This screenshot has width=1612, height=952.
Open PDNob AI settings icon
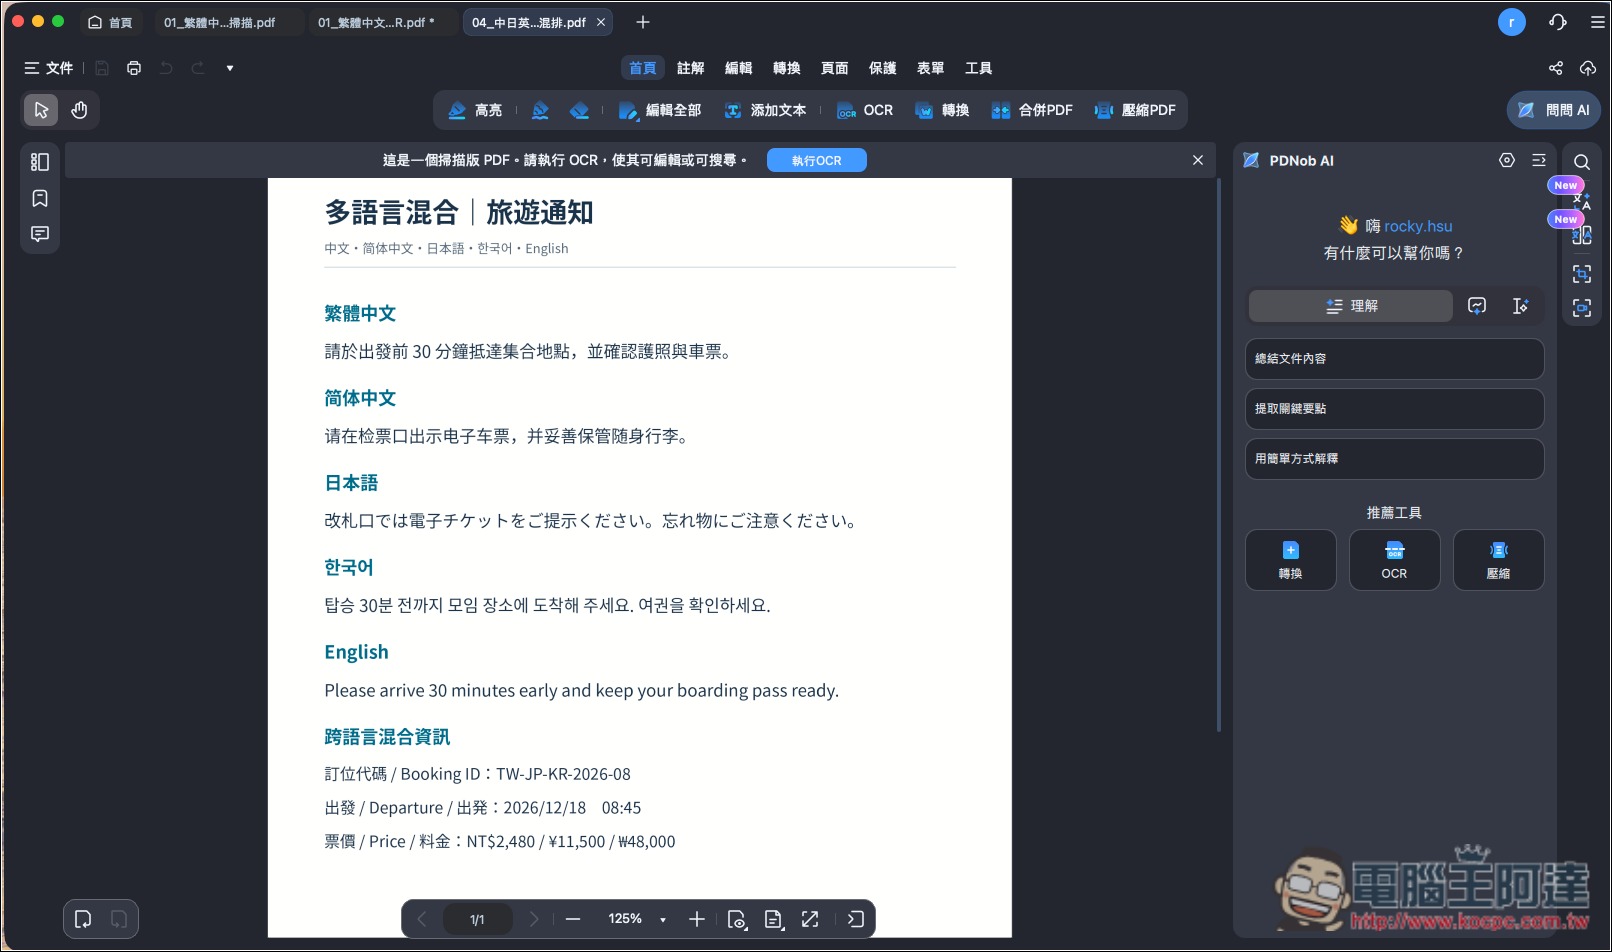click(x=1507, y=160)
